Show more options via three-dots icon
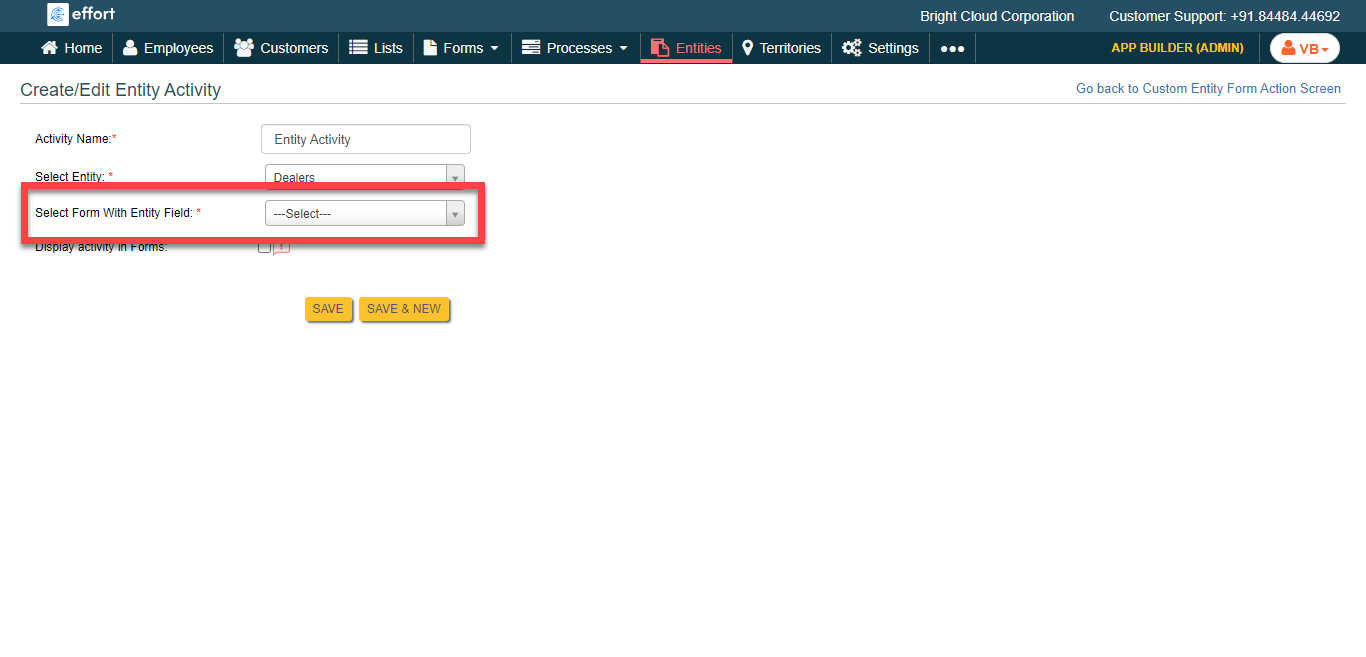 click(x=952, y=48)
